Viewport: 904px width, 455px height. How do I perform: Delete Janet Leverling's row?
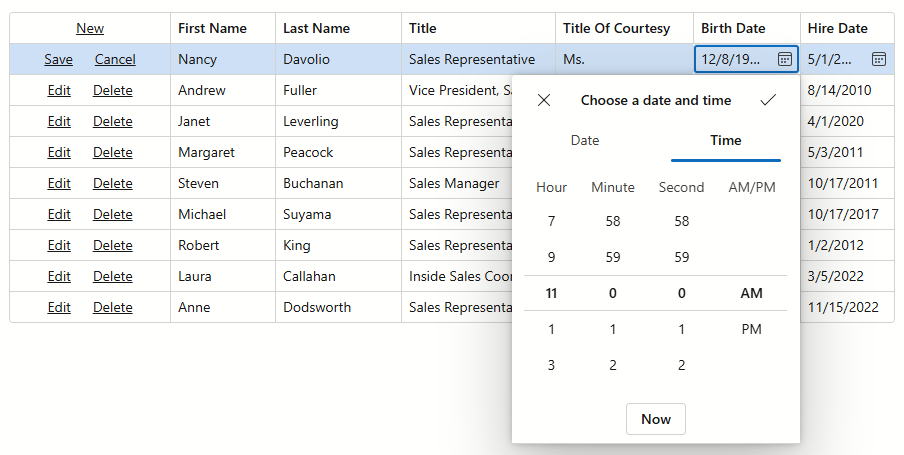112,122
